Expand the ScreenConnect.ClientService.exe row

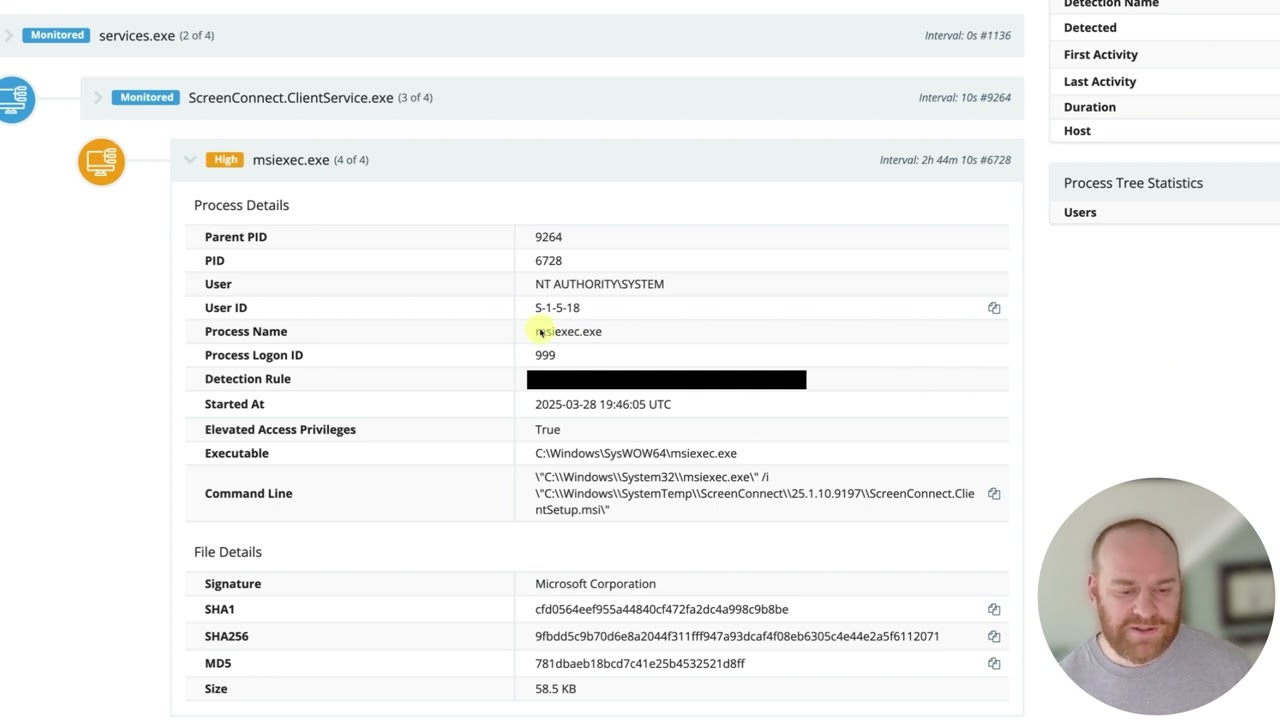[98, 98]
